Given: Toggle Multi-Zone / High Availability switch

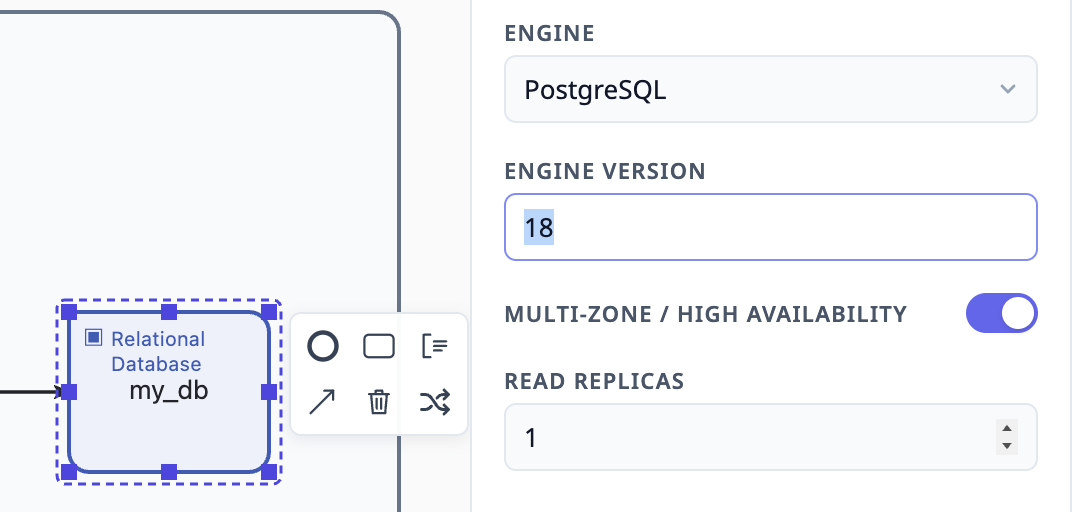Looking at the screenshot, I should click(x=1001, y=313).
